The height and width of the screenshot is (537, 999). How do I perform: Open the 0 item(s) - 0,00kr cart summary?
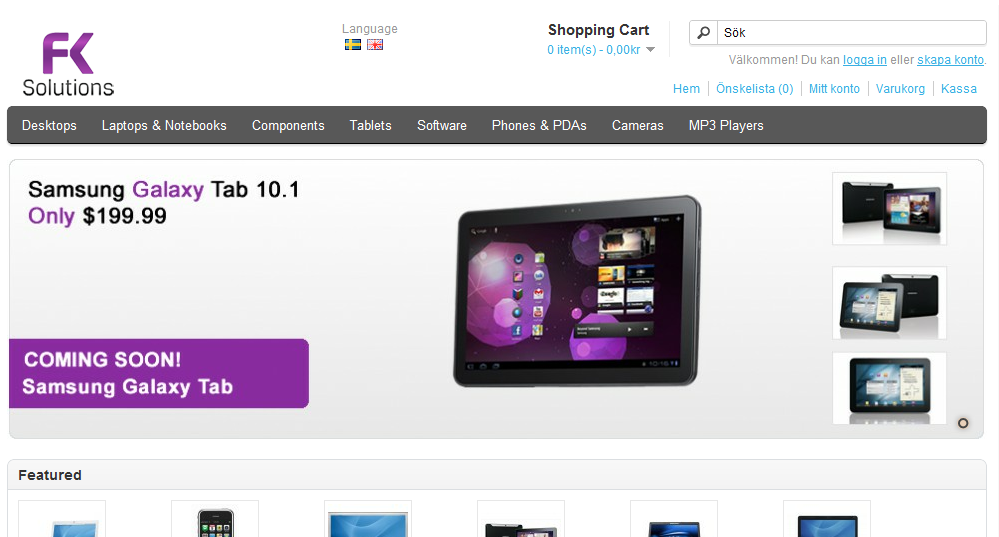tap(594, 50)
